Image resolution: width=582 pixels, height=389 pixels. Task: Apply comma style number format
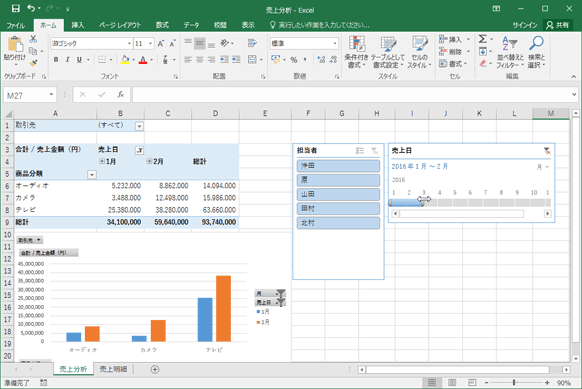coord(305,59)
